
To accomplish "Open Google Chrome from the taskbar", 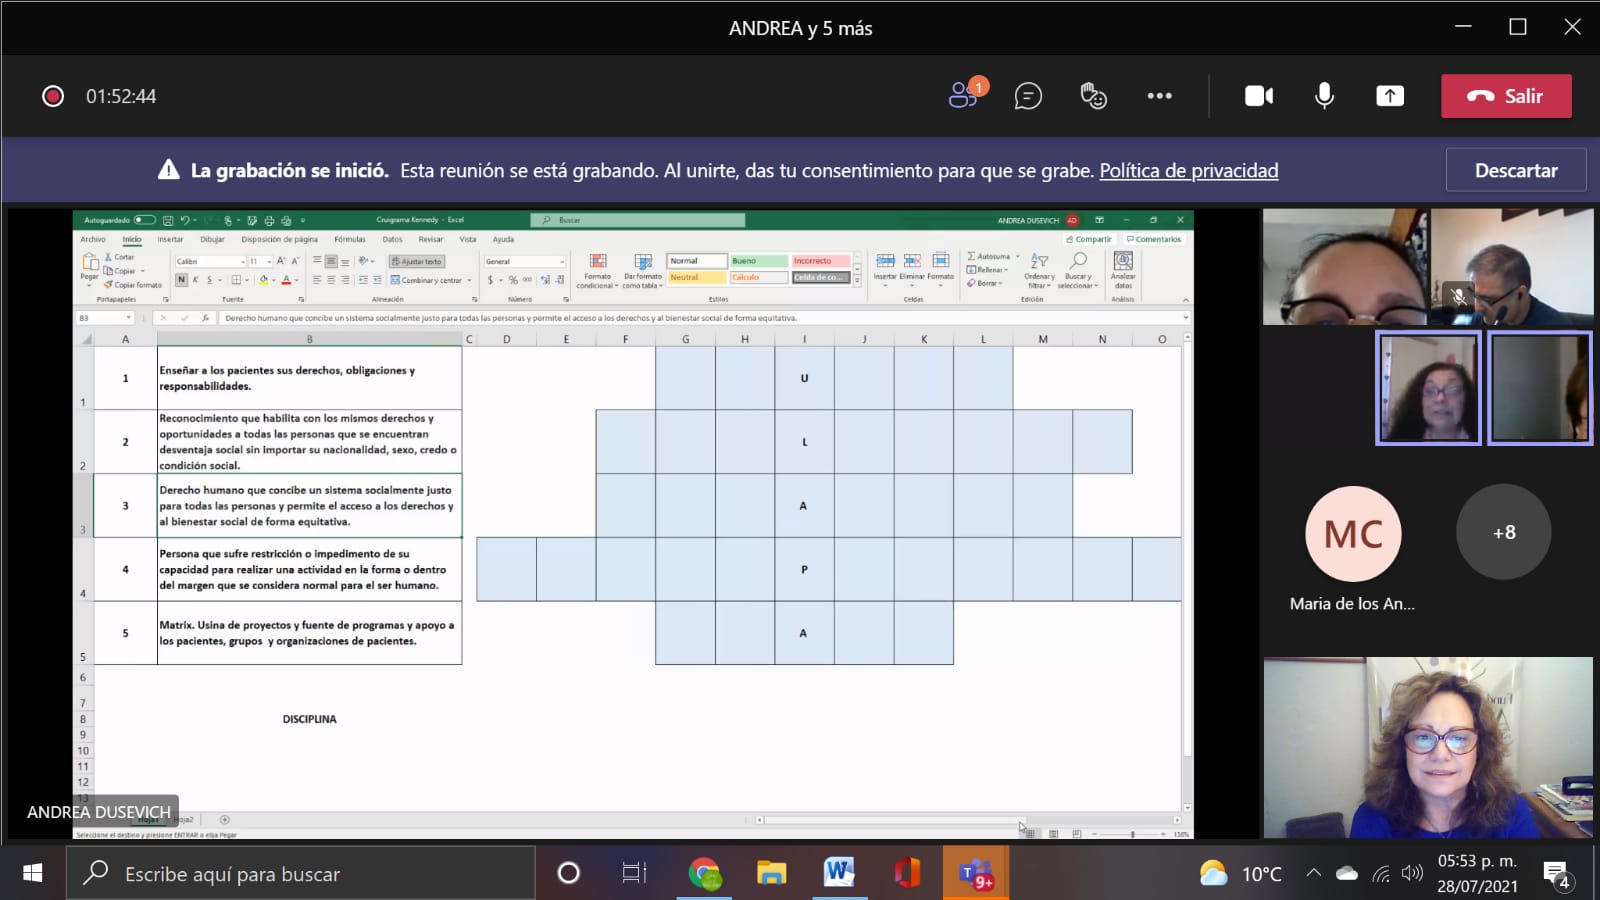I will click(705, 873).
